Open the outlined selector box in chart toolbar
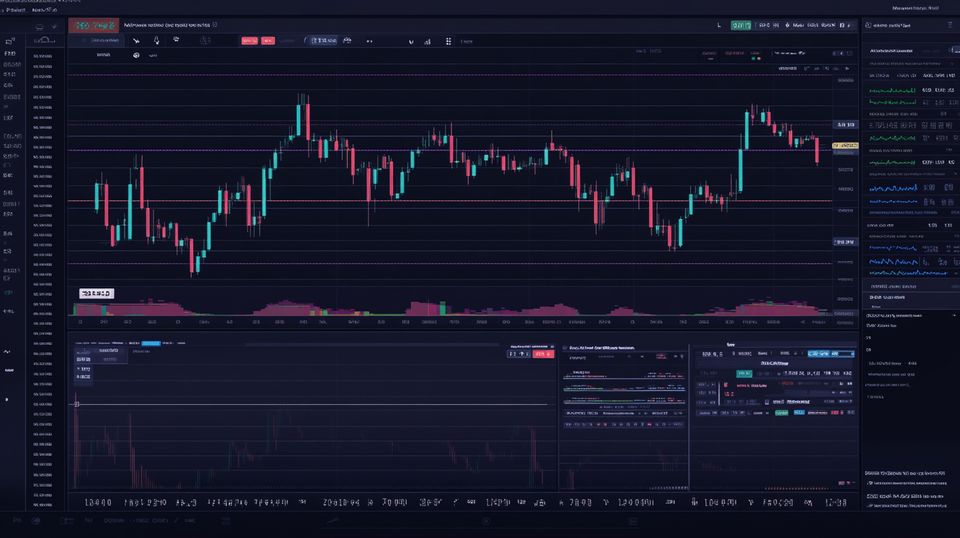Image resolution: width=960 pixels, height=538 pixels. point(322,41)
